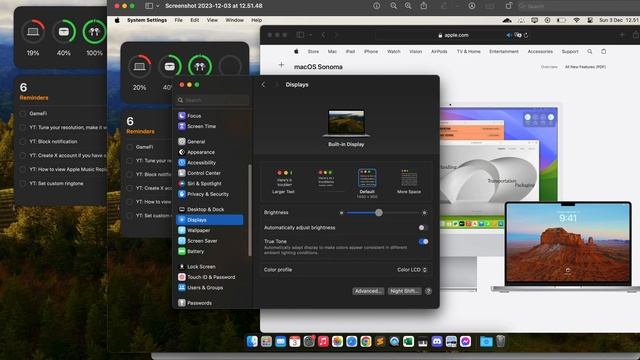This screenshot has height=360, width=640.
Task: Choose the Default resolution option
Action: pos(367,183)
